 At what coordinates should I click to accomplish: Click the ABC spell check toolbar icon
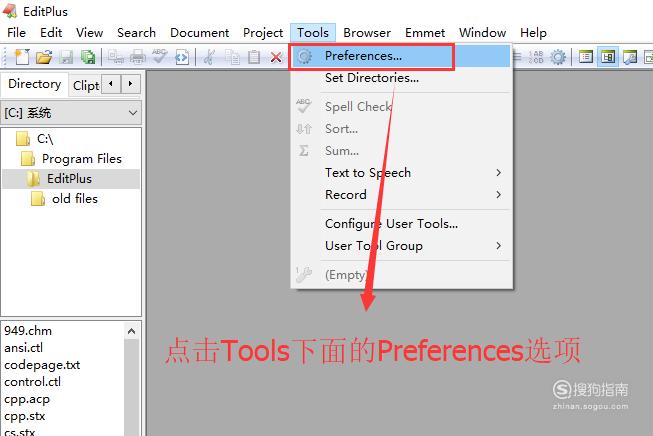pos(160,57)
